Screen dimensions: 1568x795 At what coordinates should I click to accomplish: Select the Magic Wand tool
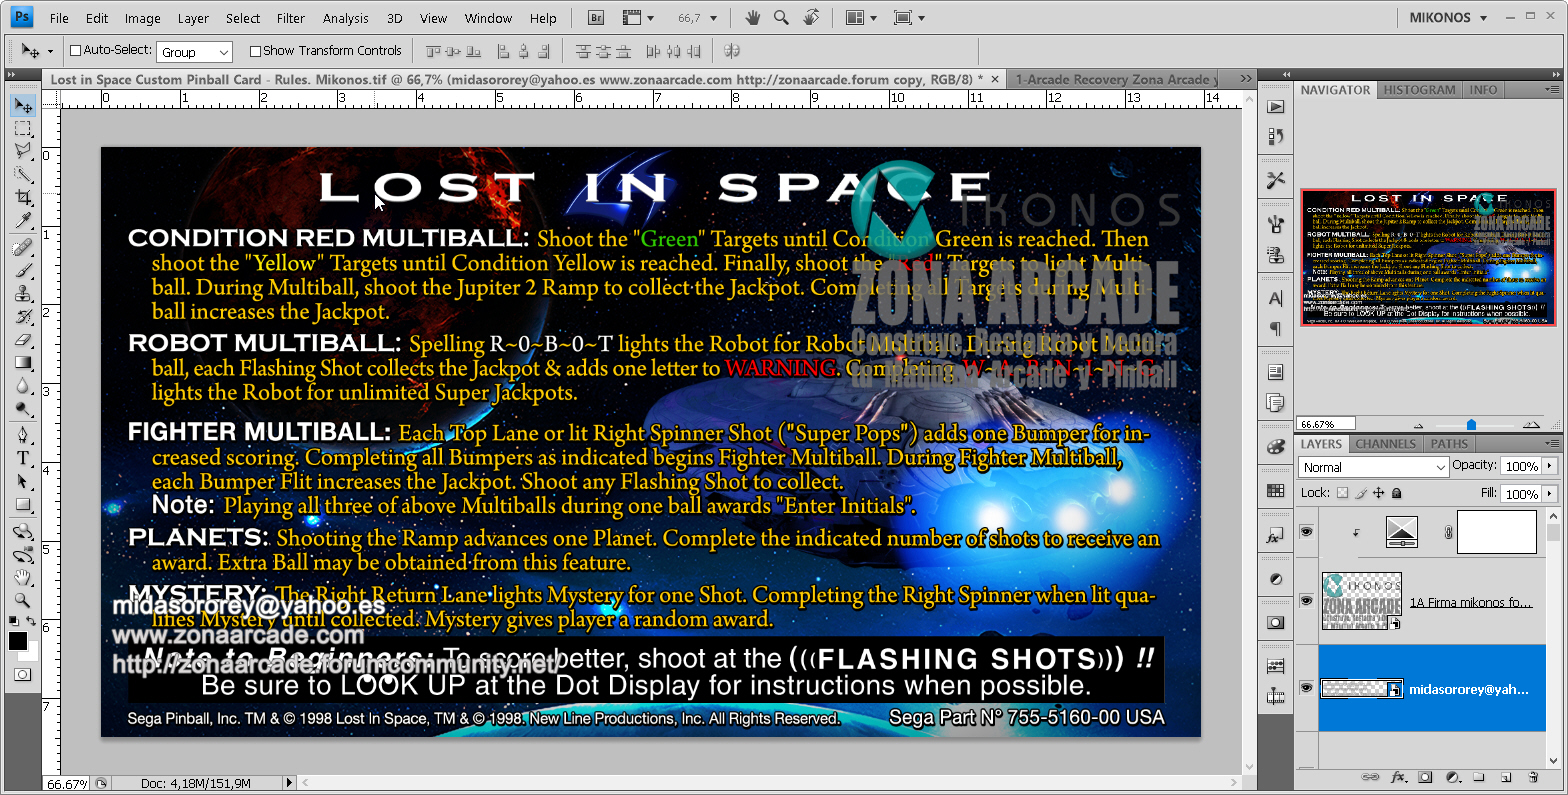pyautogui.click(x=22, y=174)
